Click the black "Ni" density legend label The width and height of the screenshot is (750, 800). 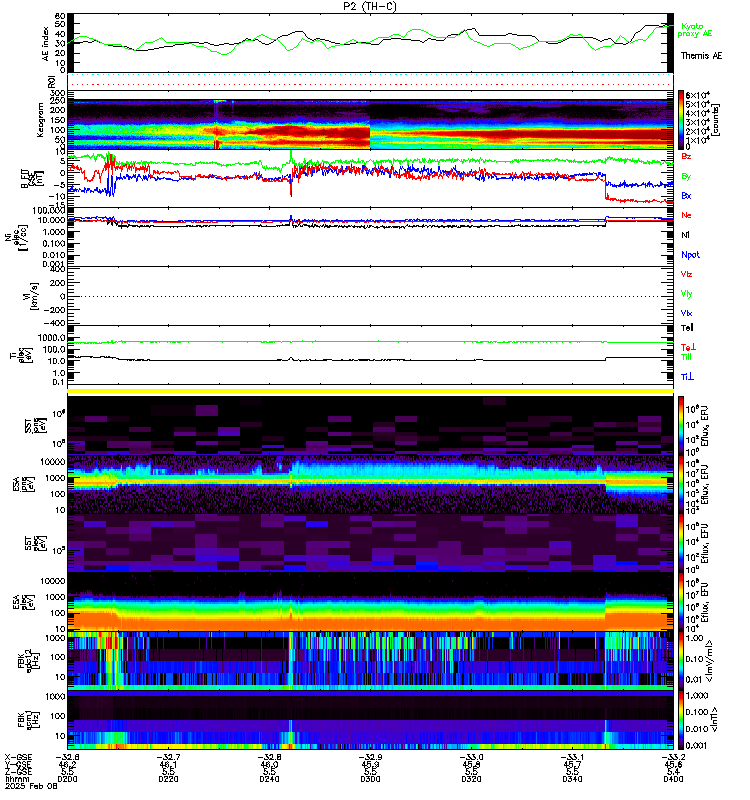[685, 235]
